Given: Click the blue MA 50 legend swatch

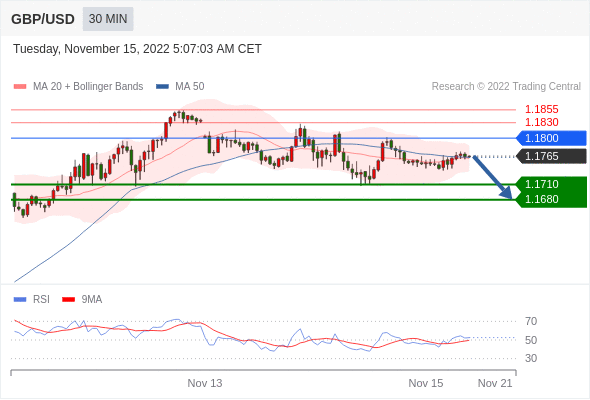Looking at the screenshot, I should (162, 87).
